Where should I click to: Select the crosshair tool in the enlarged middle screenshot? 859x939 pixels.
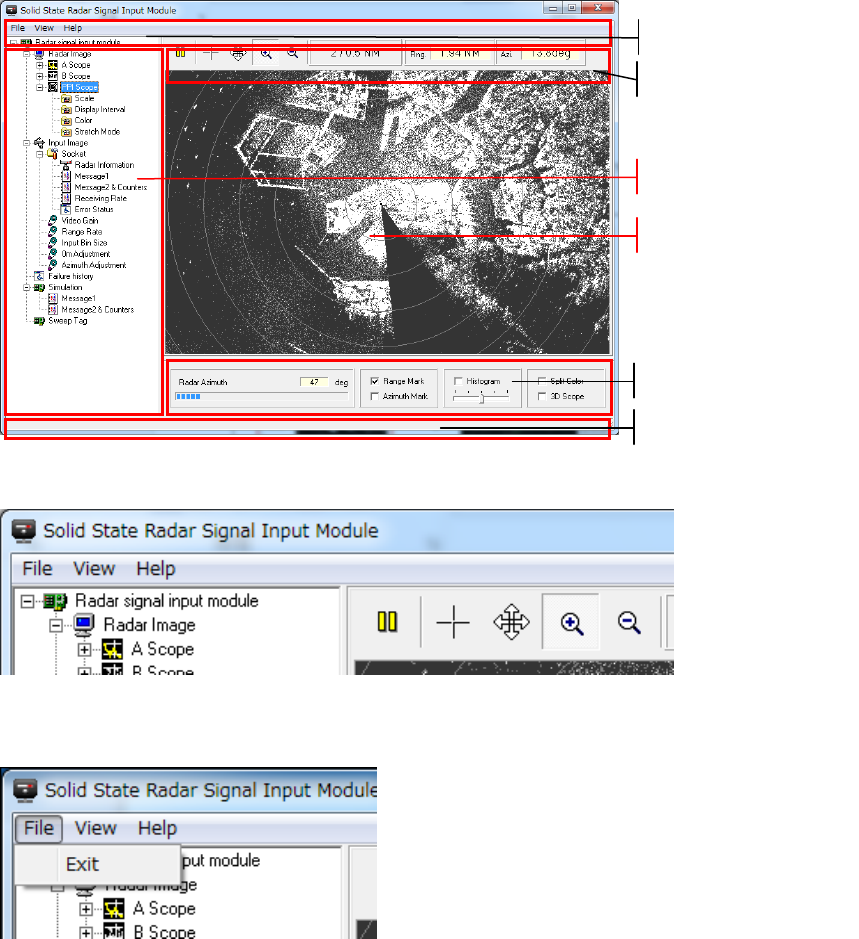point(453,622)
